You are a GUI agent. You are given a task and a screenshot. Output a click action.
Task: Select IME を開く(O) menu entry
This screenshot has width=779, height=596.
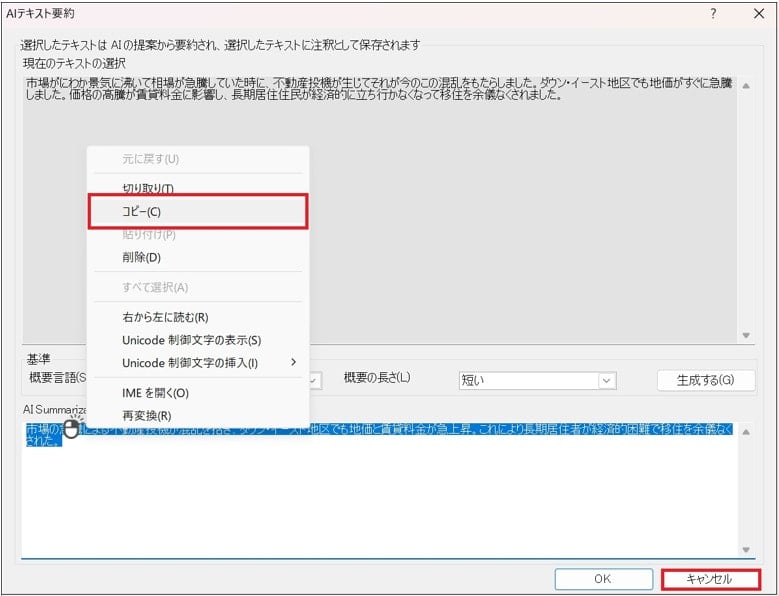pyautogui.click(x=155, y=393)
